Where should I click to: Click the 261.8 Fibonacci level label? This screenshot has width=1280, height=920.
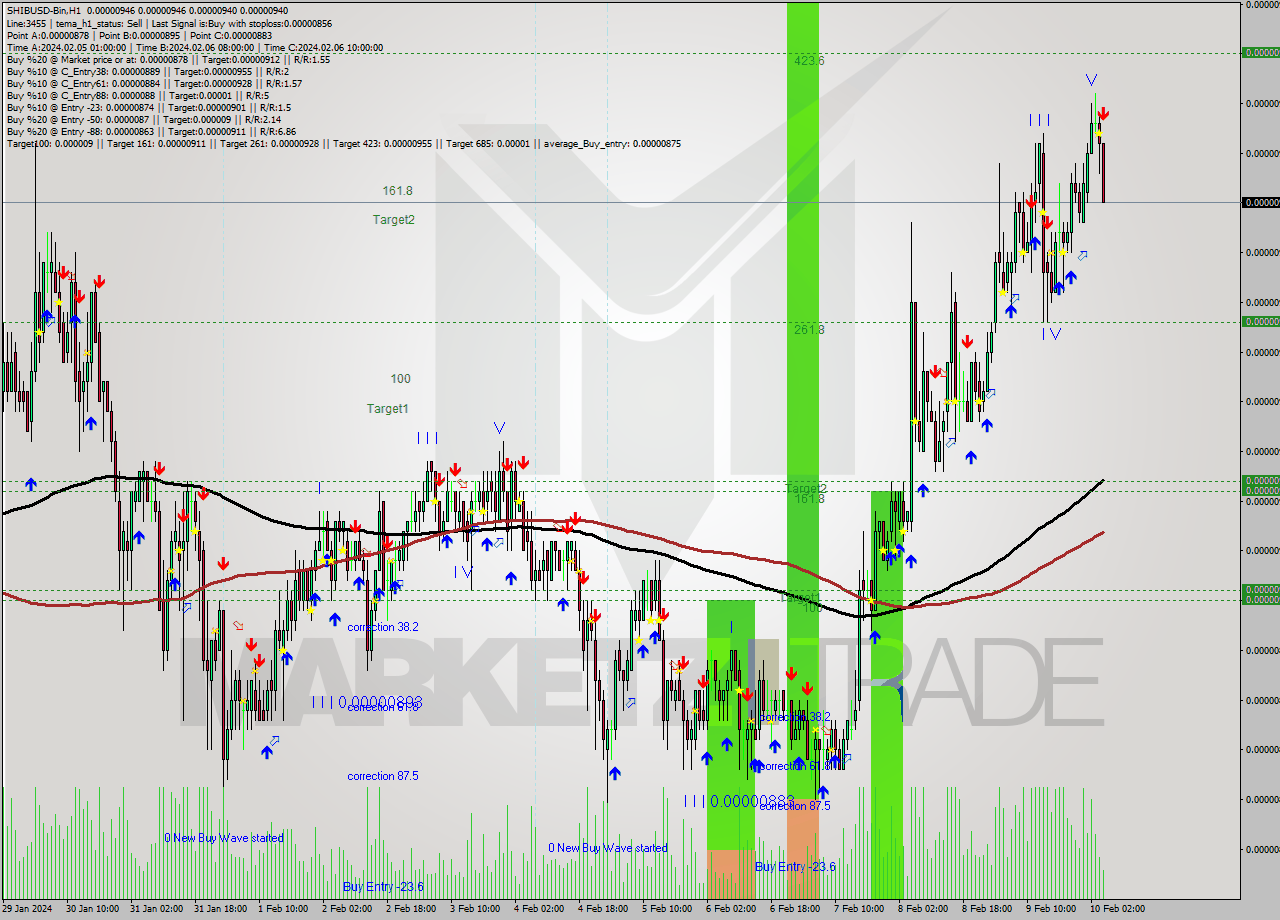point(809,330)
